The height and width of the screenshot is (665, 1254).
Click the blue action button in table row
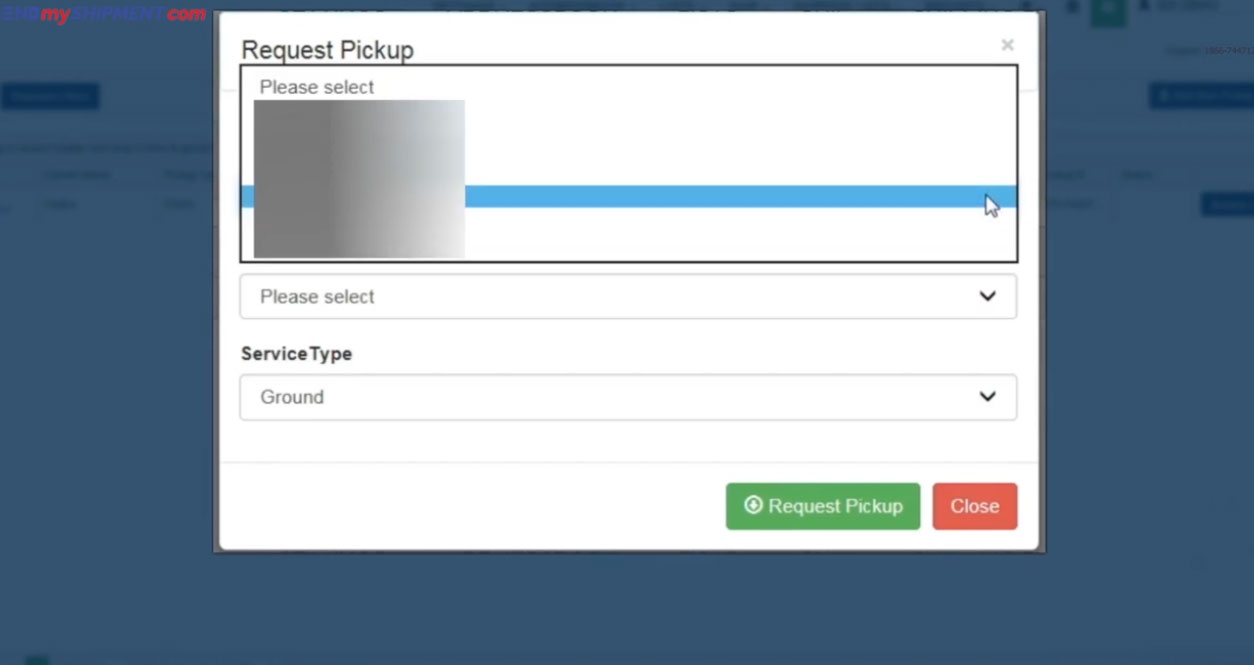pos(1226,204)
